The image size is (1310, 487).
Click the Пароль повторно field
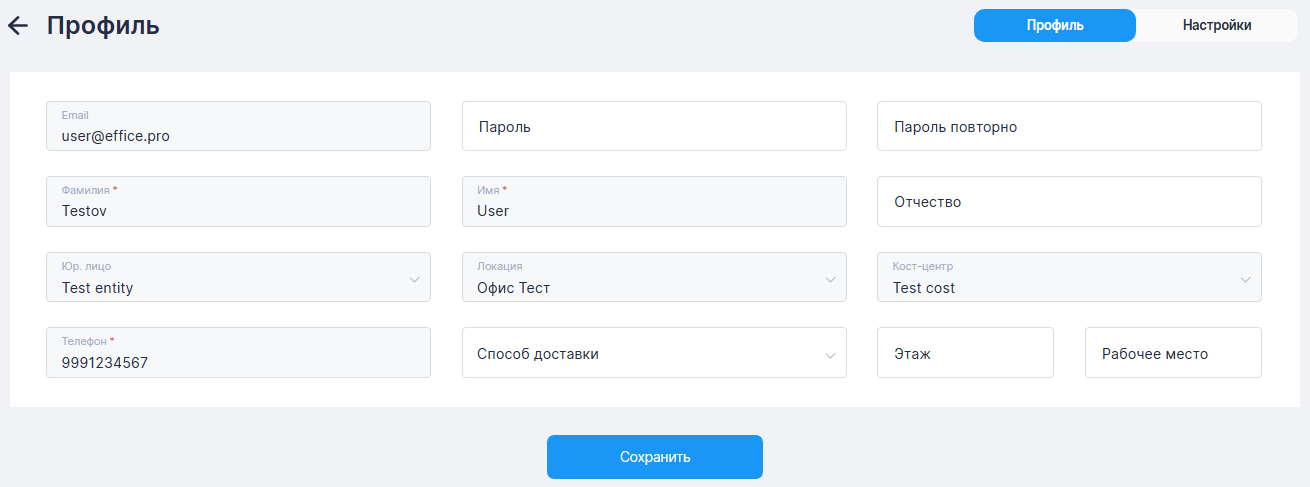(1069, 127)
